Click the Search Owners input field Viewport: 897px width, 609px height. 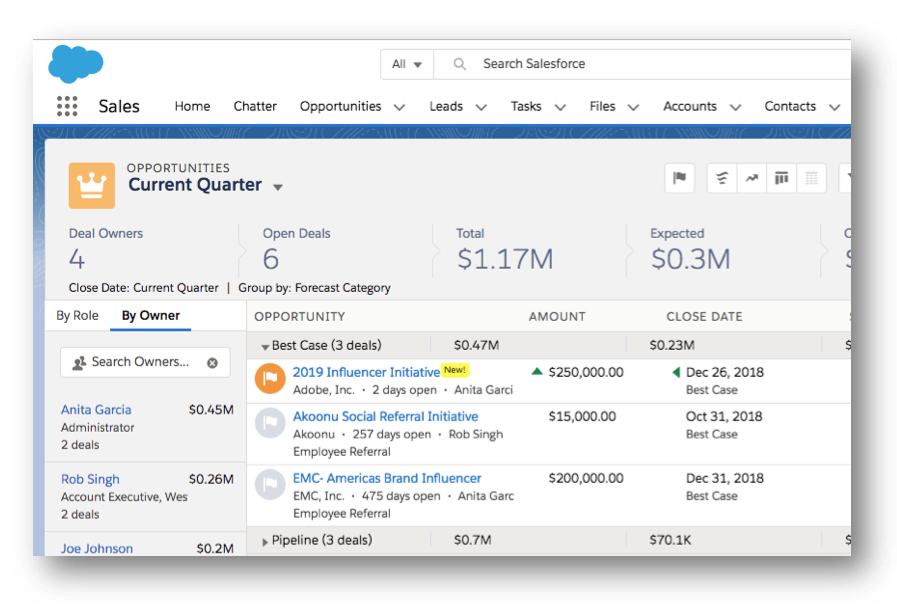[145, 363]
